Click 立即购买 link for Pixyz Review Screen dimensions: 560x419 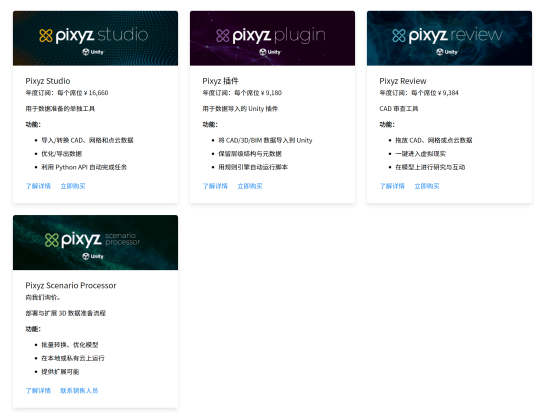(427, 186)
